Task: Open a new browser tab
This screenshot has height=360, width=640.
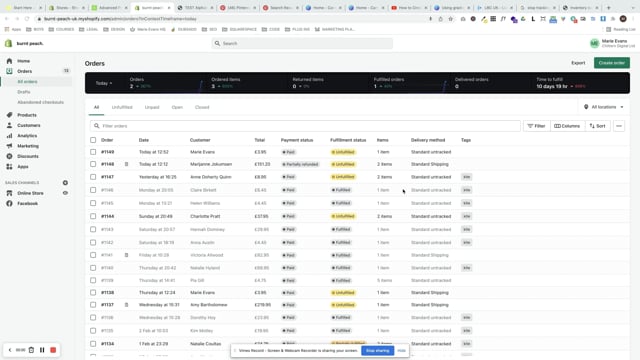Action: 608,7
